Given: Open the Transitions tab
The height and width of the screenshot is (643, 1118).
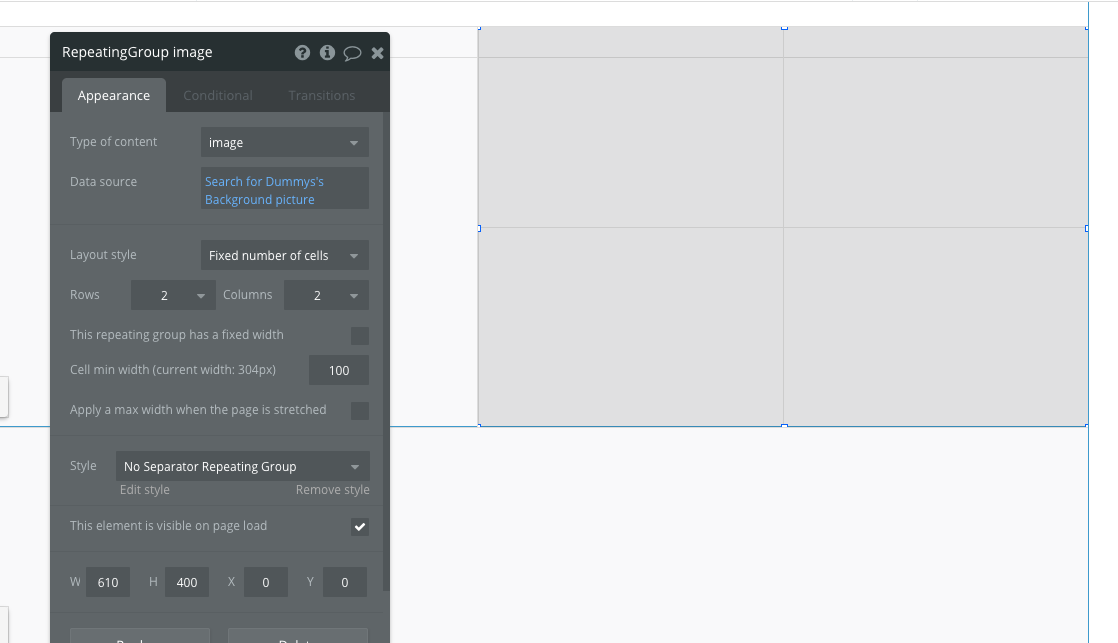Looking at the screenshot, I should (321, 96).
